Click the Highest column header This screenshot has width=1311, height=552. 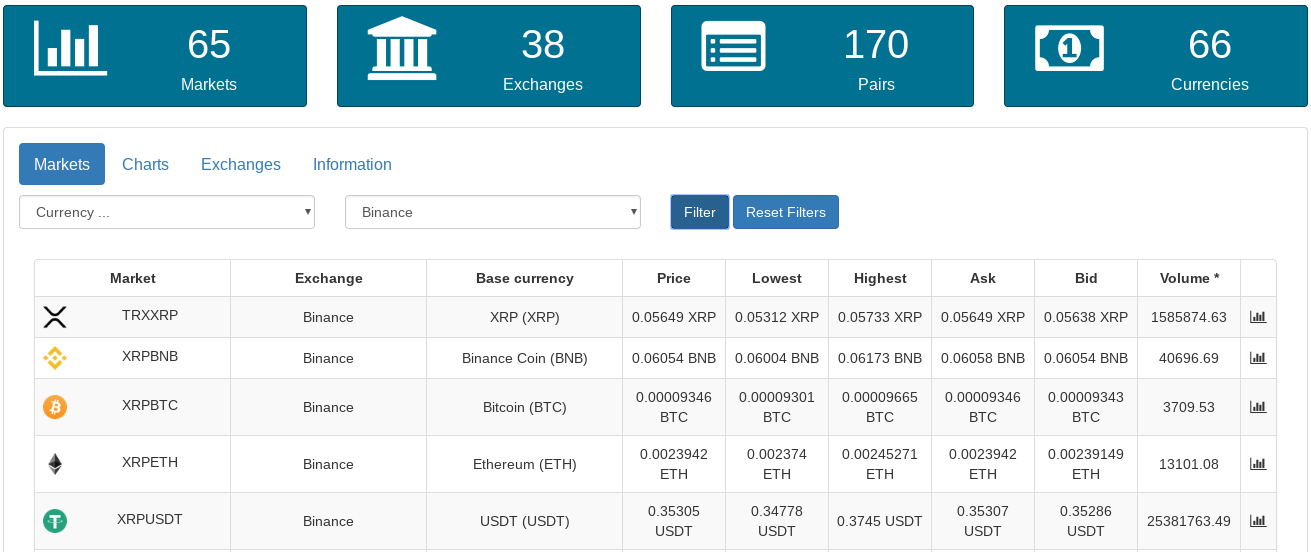pyautogui.click(x=880, y=278)
